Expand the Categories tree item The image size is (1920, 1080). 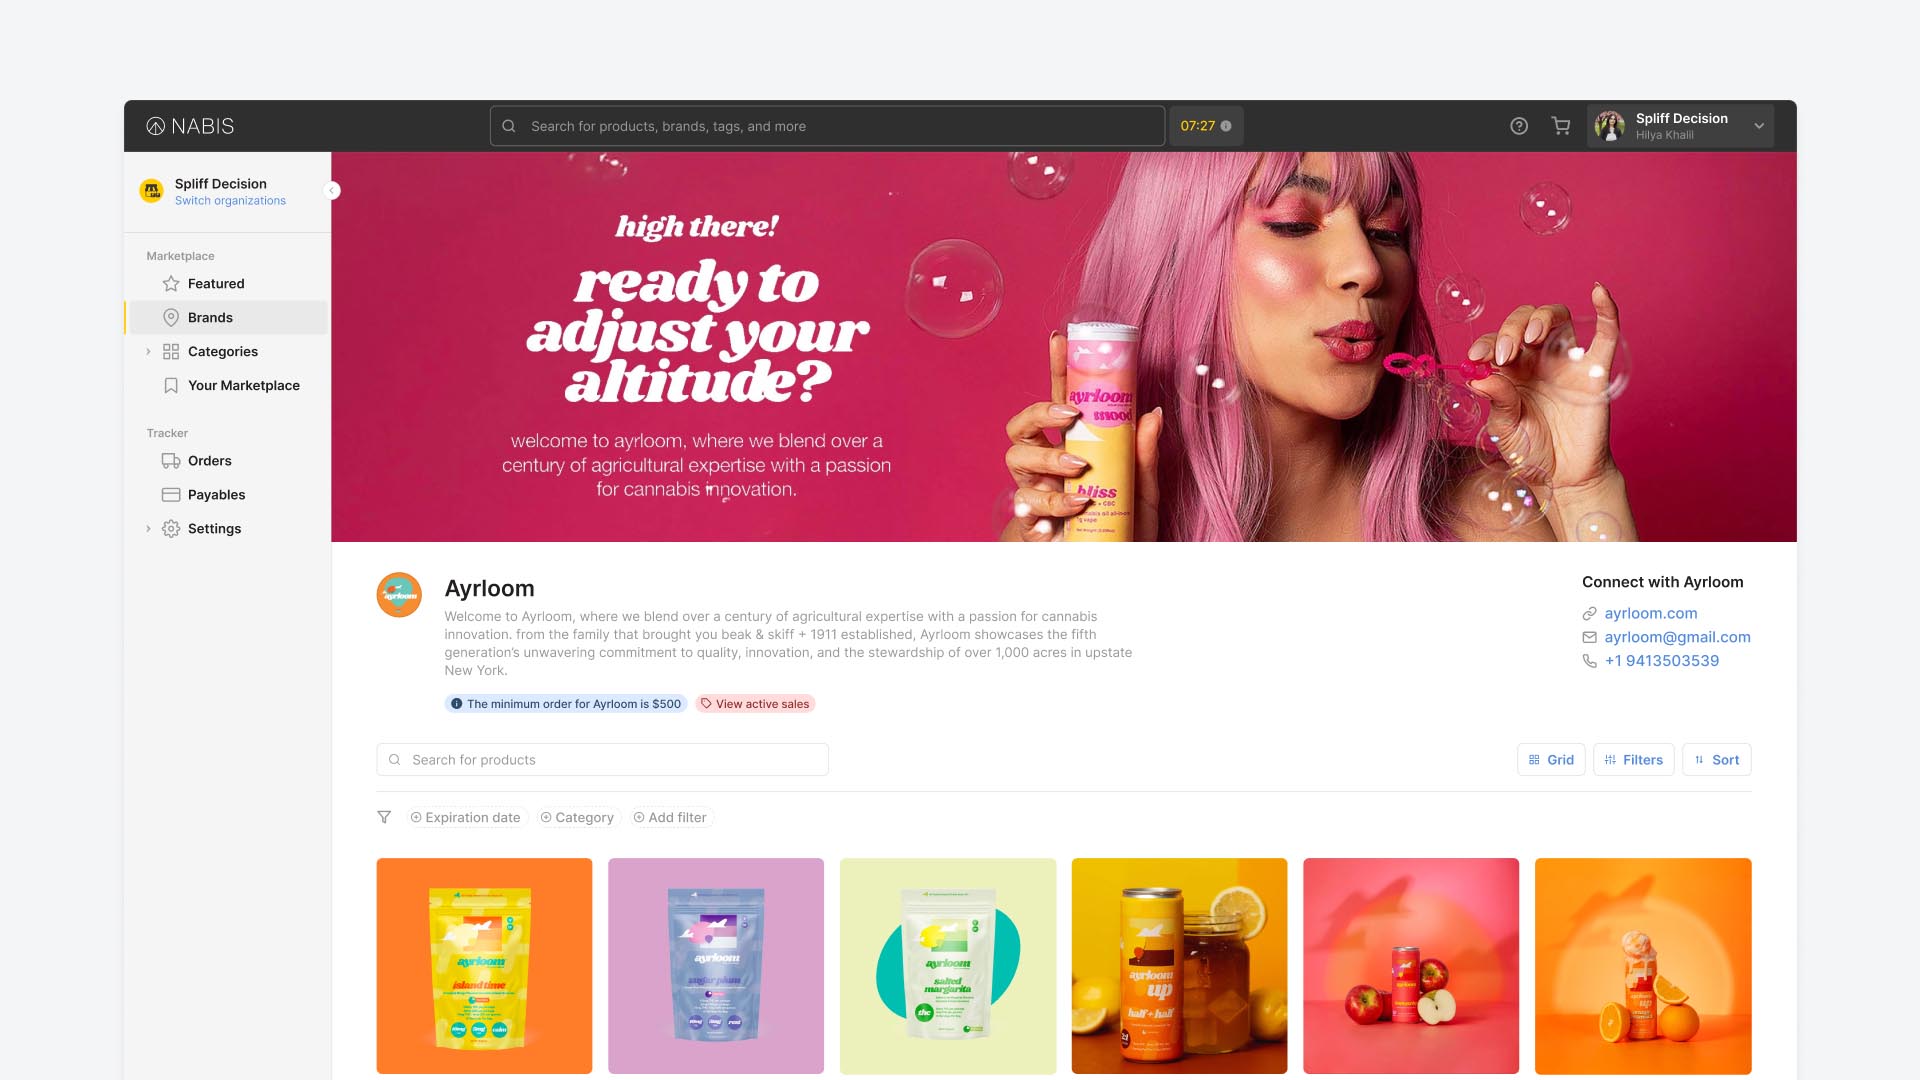[149, 352]
